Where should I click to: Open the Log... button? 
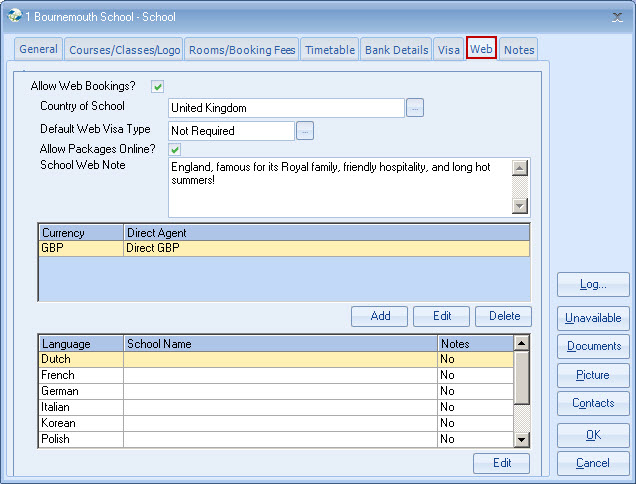click(x=592, y=285)
